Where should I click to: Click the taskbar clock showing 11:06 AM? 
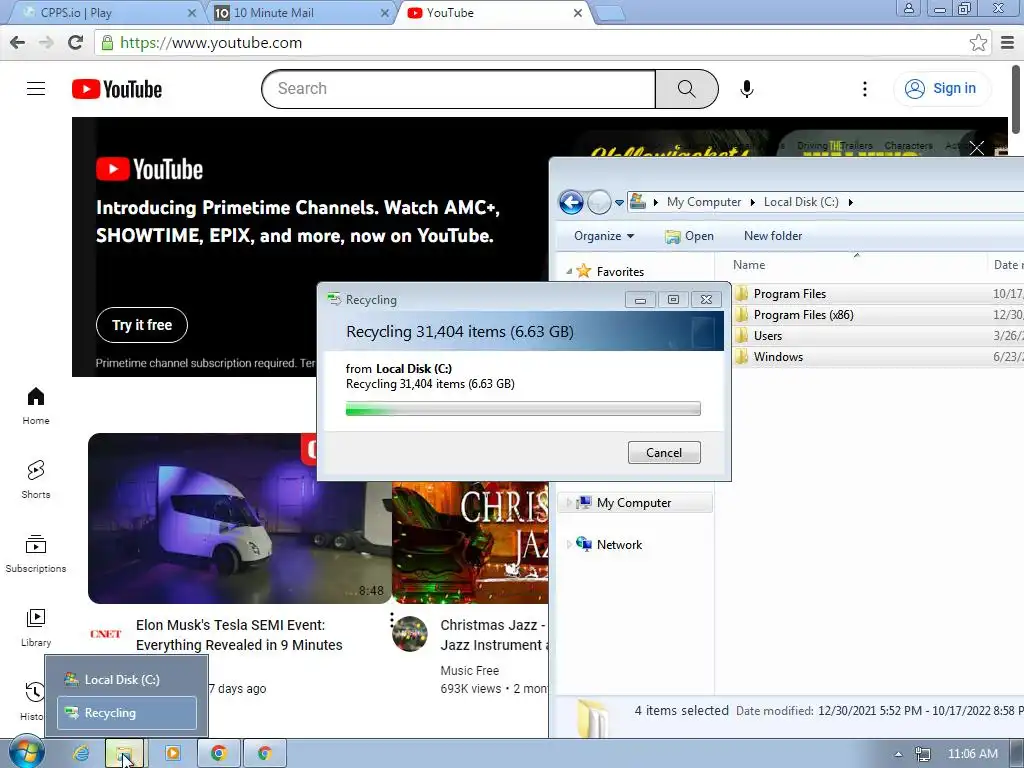click(972, 754)
